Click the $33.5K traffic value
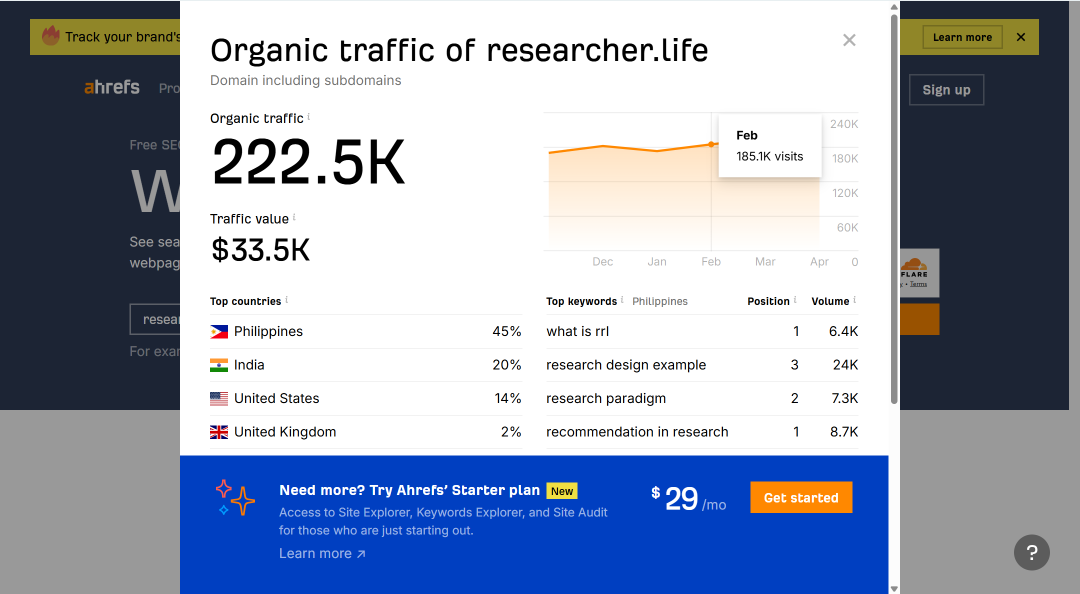Image resolution: width=1080 pixels, height=594 pixels. [260, 250]
